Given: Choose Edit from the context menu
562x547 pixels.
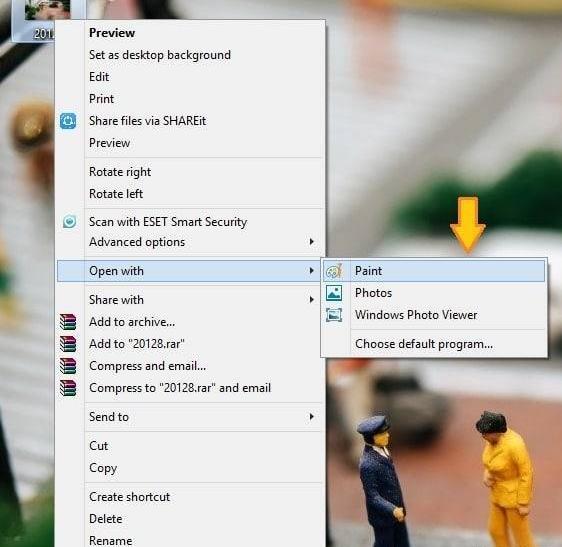Looking at the screenshot, I should pos(190,77).
